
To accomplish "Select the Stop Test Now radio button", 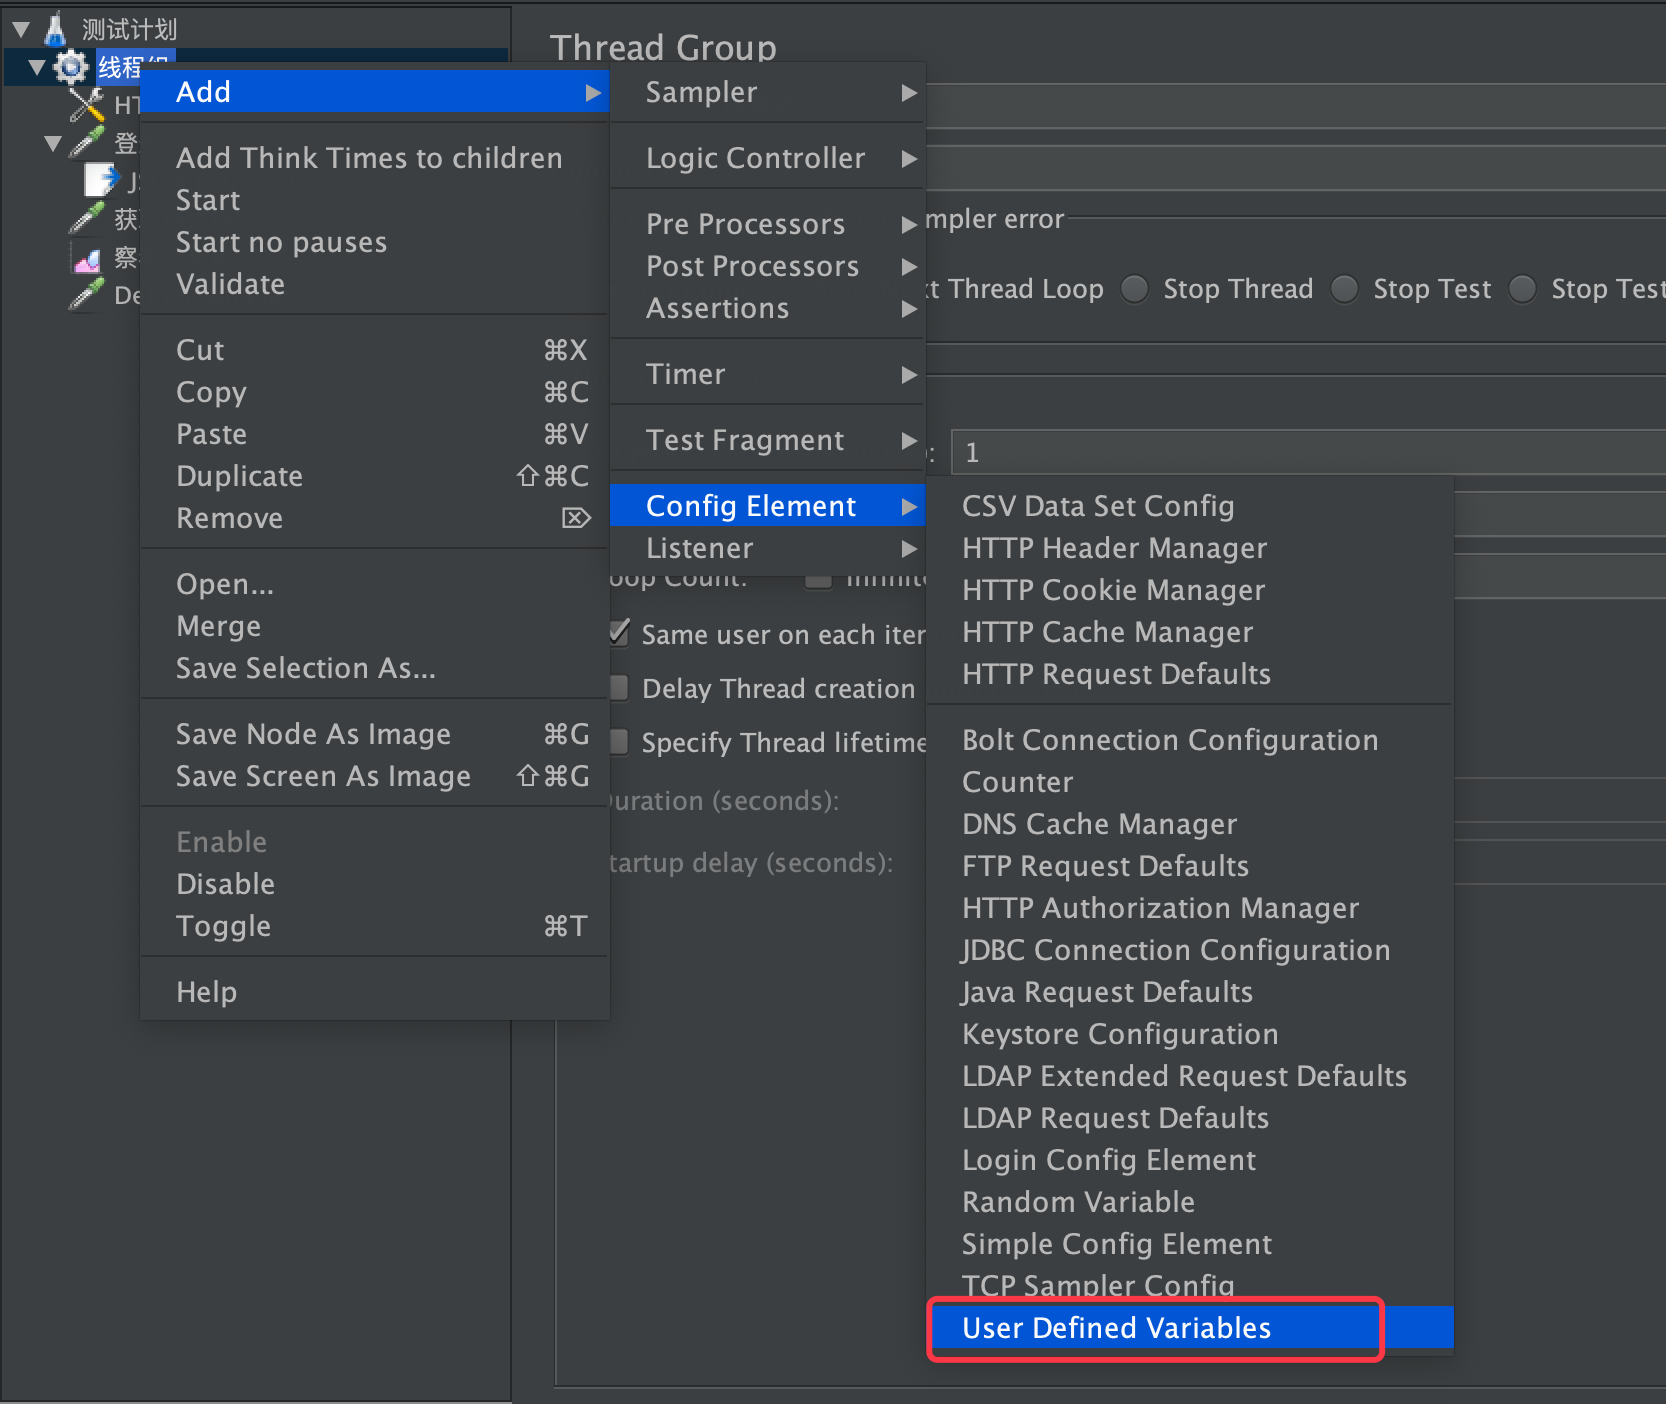I will pos(1522,289).
